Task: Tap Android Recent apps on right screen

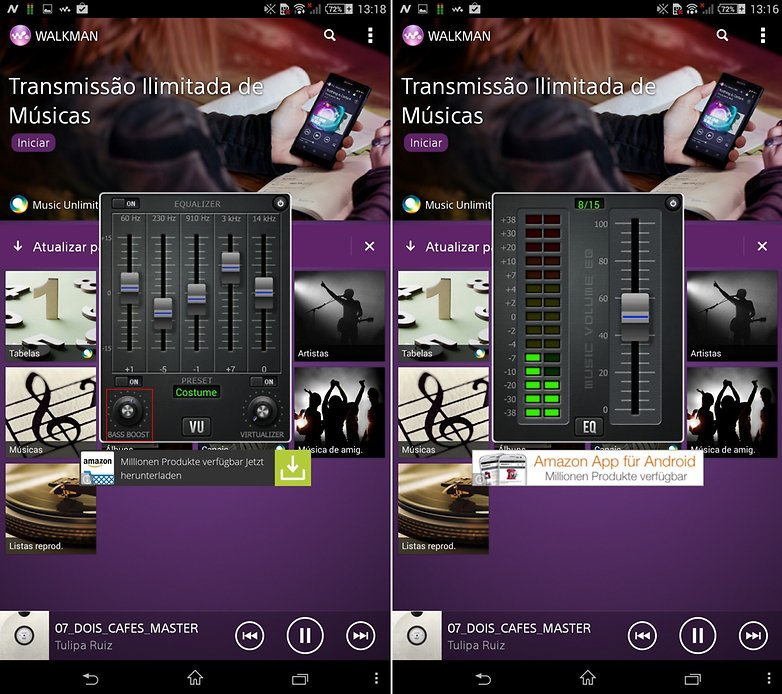Action: tap(692, 679)
